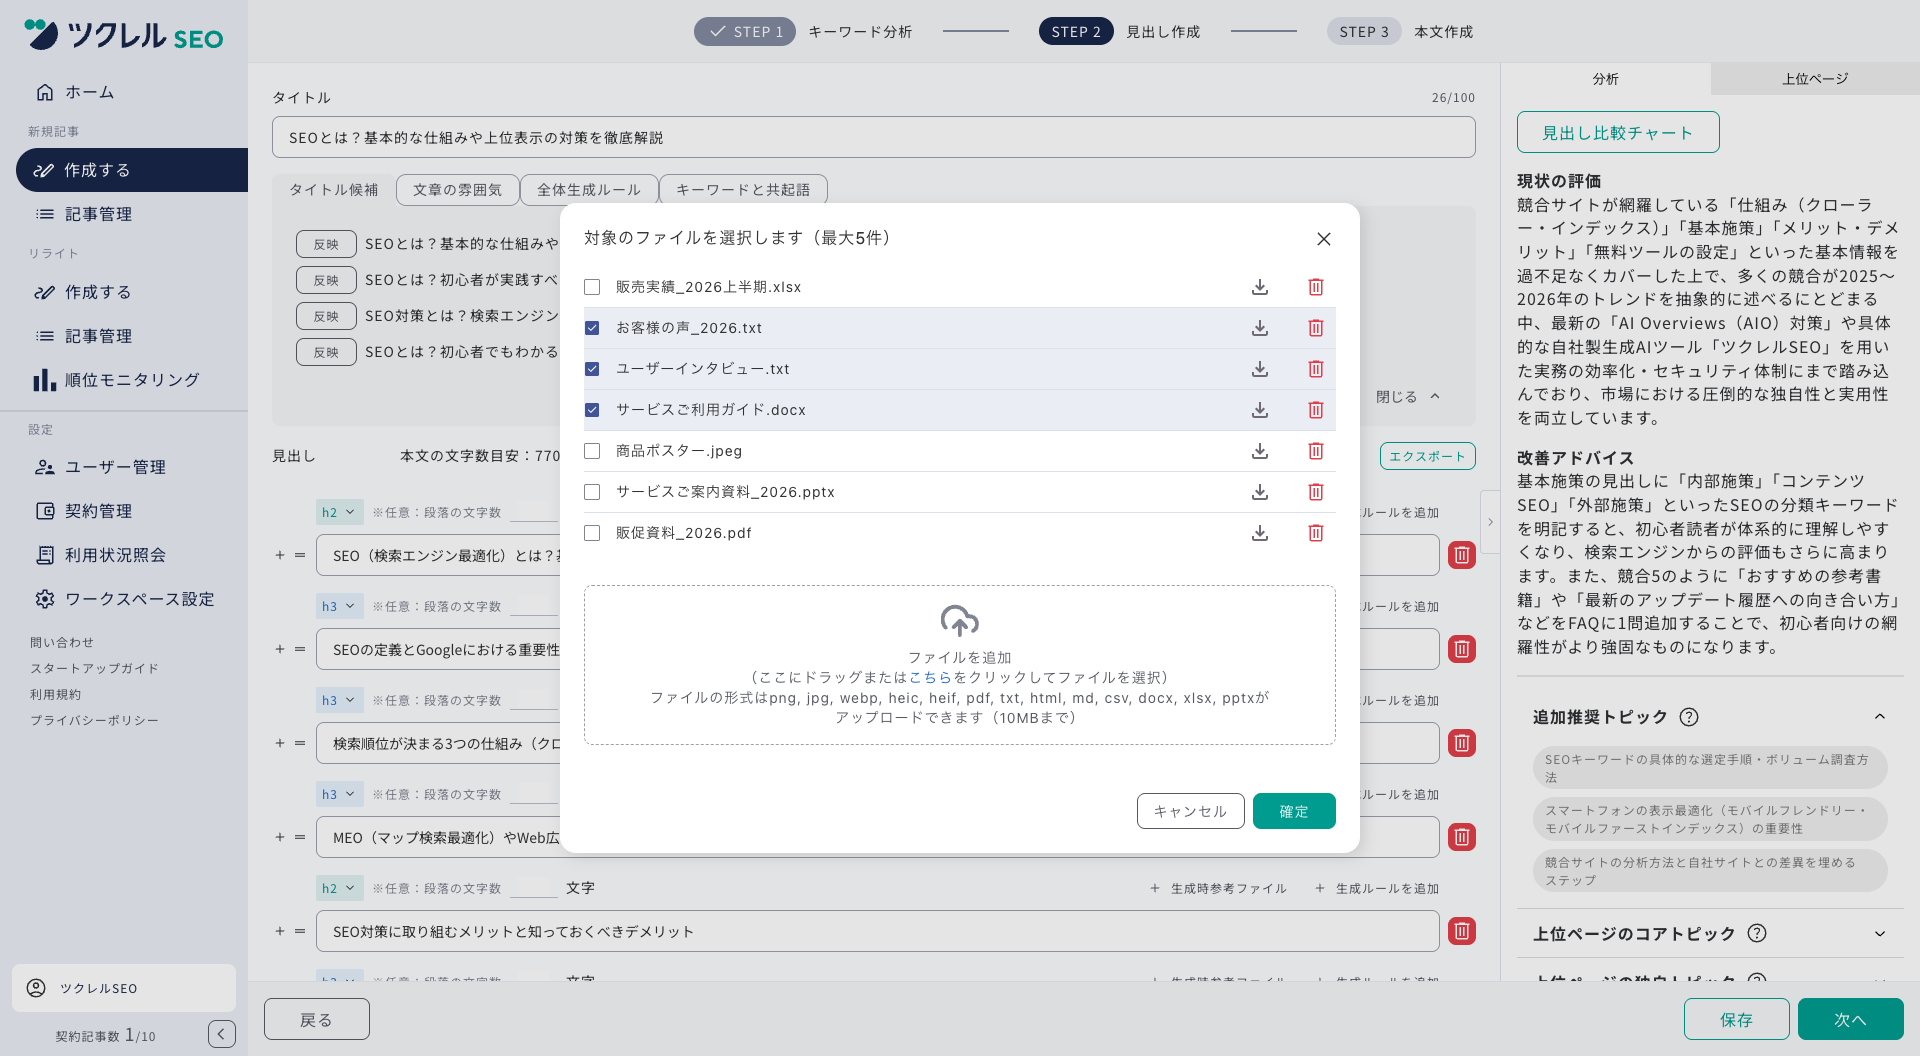
Task: Delete 販促資料_2026.pdf with trash icon
Action: point(1316,533)
